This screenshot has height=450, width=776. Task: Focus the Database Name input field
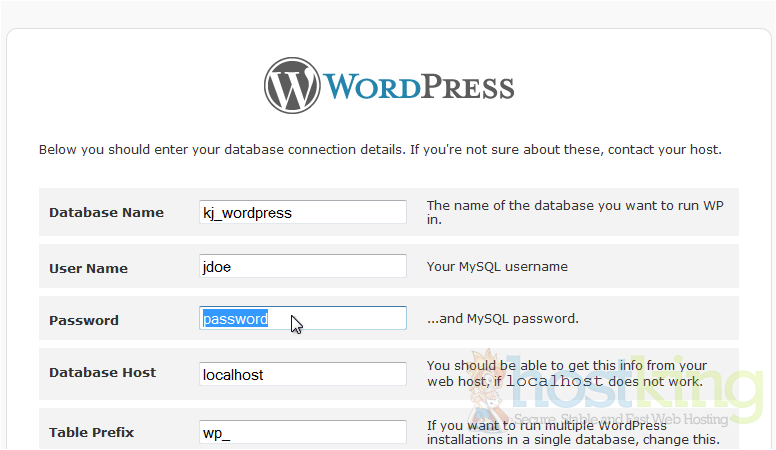tap(303, 212)
